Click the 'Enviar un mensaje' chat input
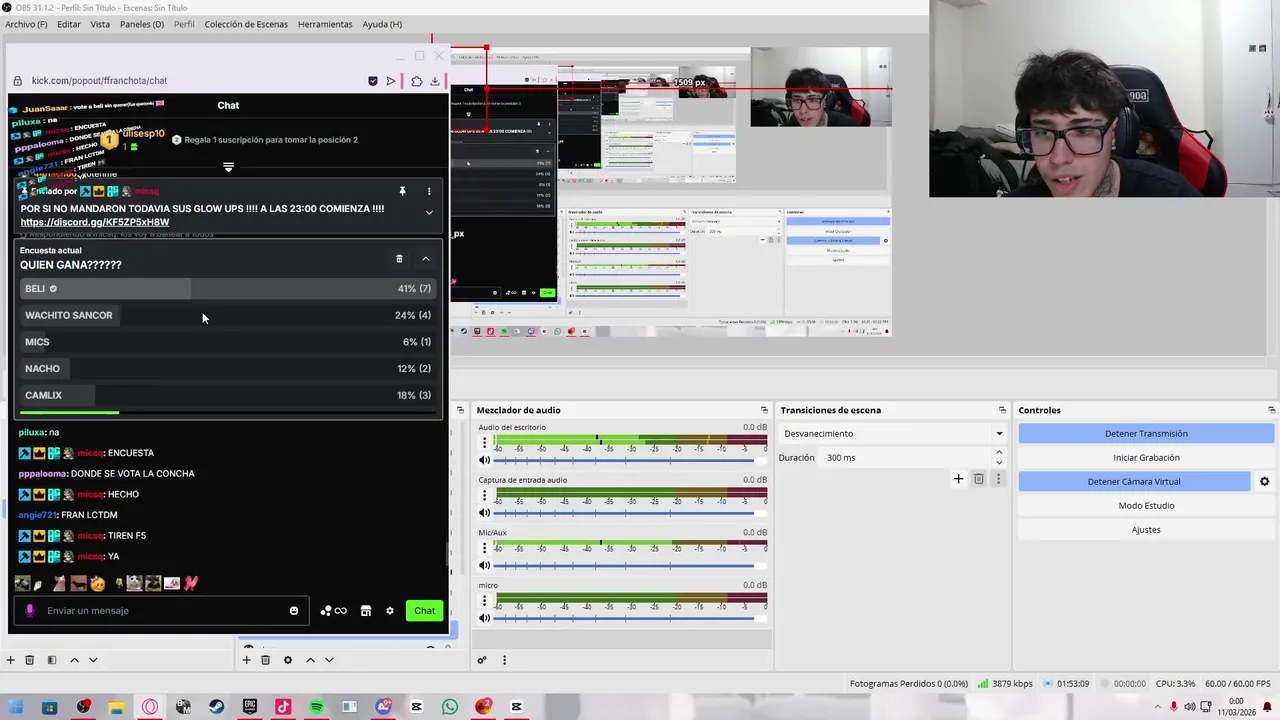The height and width of the screenshot is (720, 1280). coord(160,611)
